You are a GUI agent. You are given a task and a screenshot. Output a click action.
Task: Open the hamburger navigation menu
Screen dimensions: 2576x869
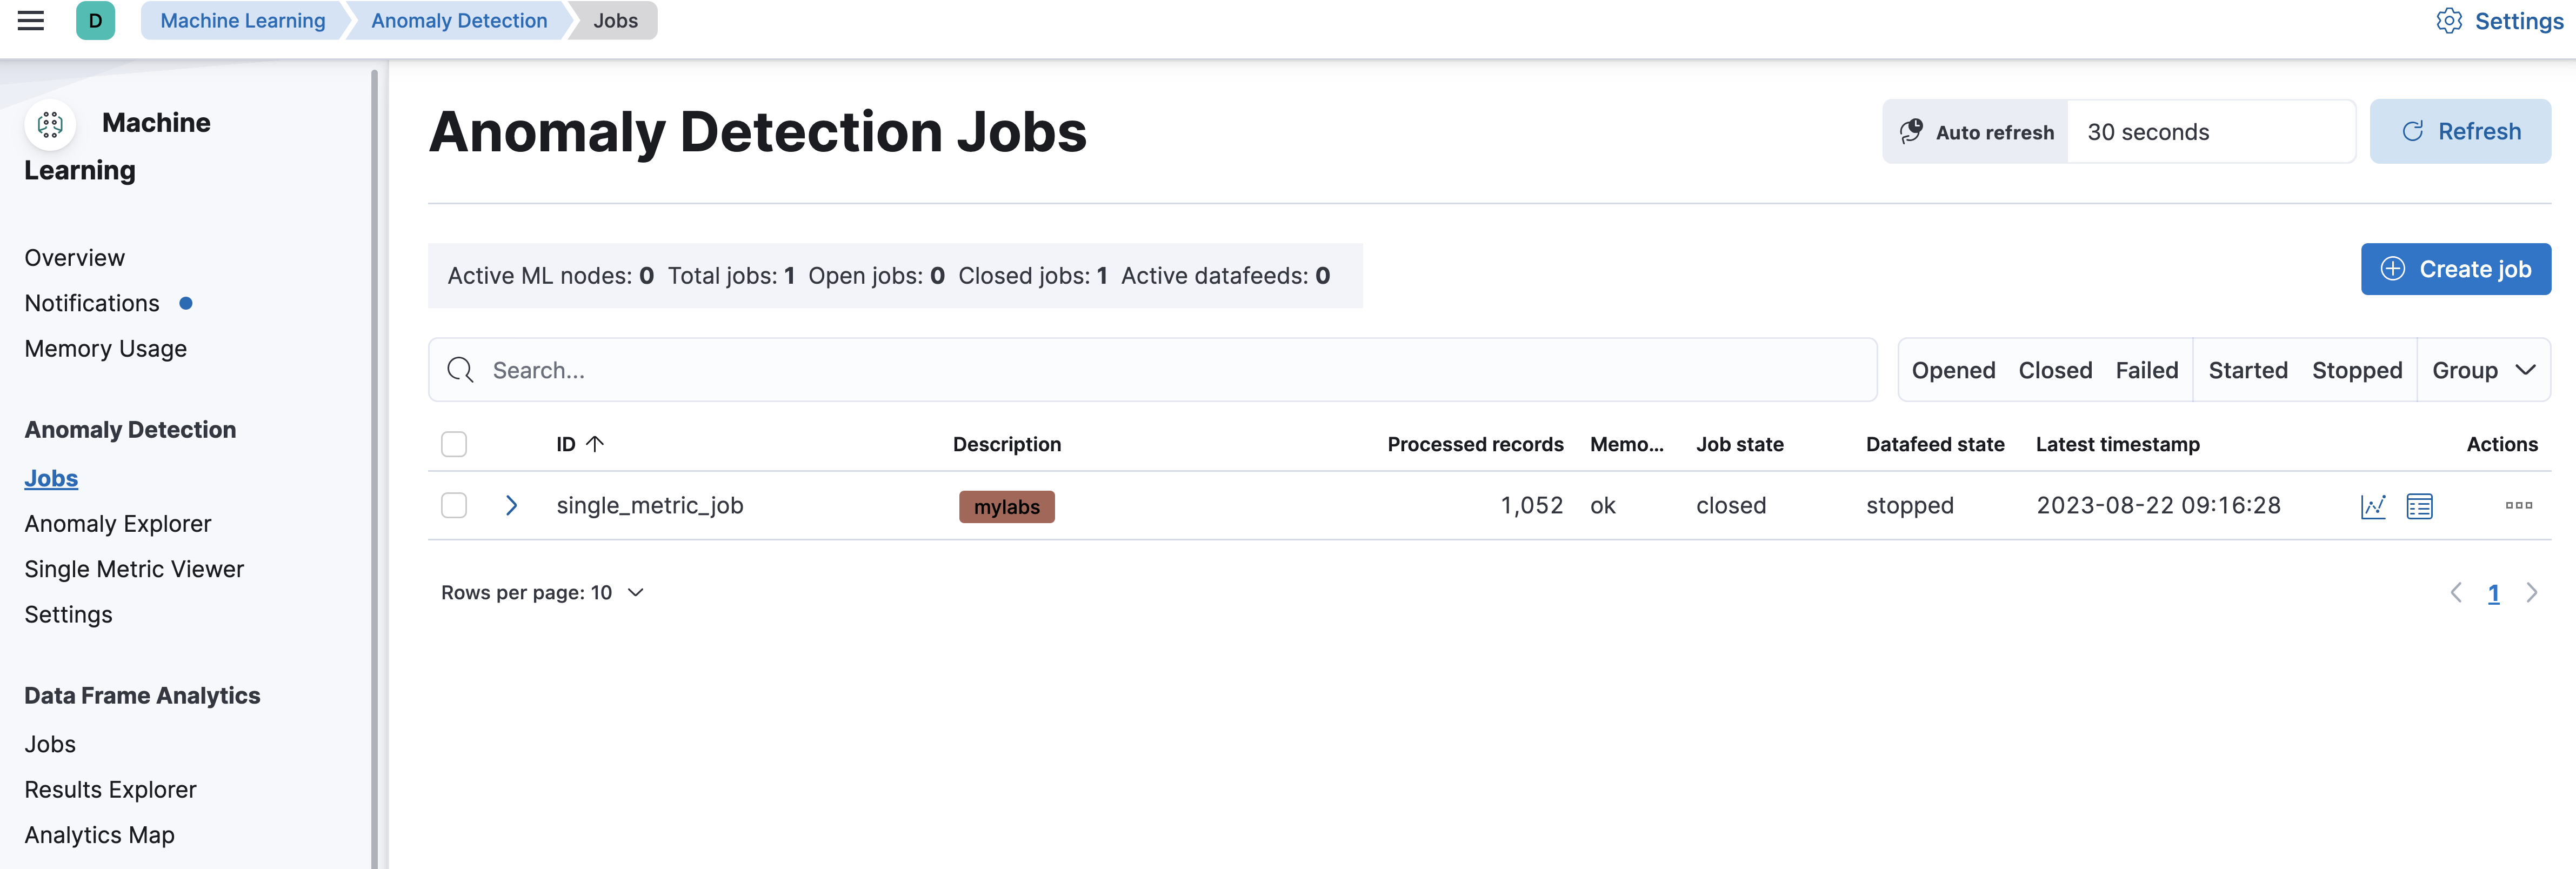pyautogui.click(x=31, y=20)
